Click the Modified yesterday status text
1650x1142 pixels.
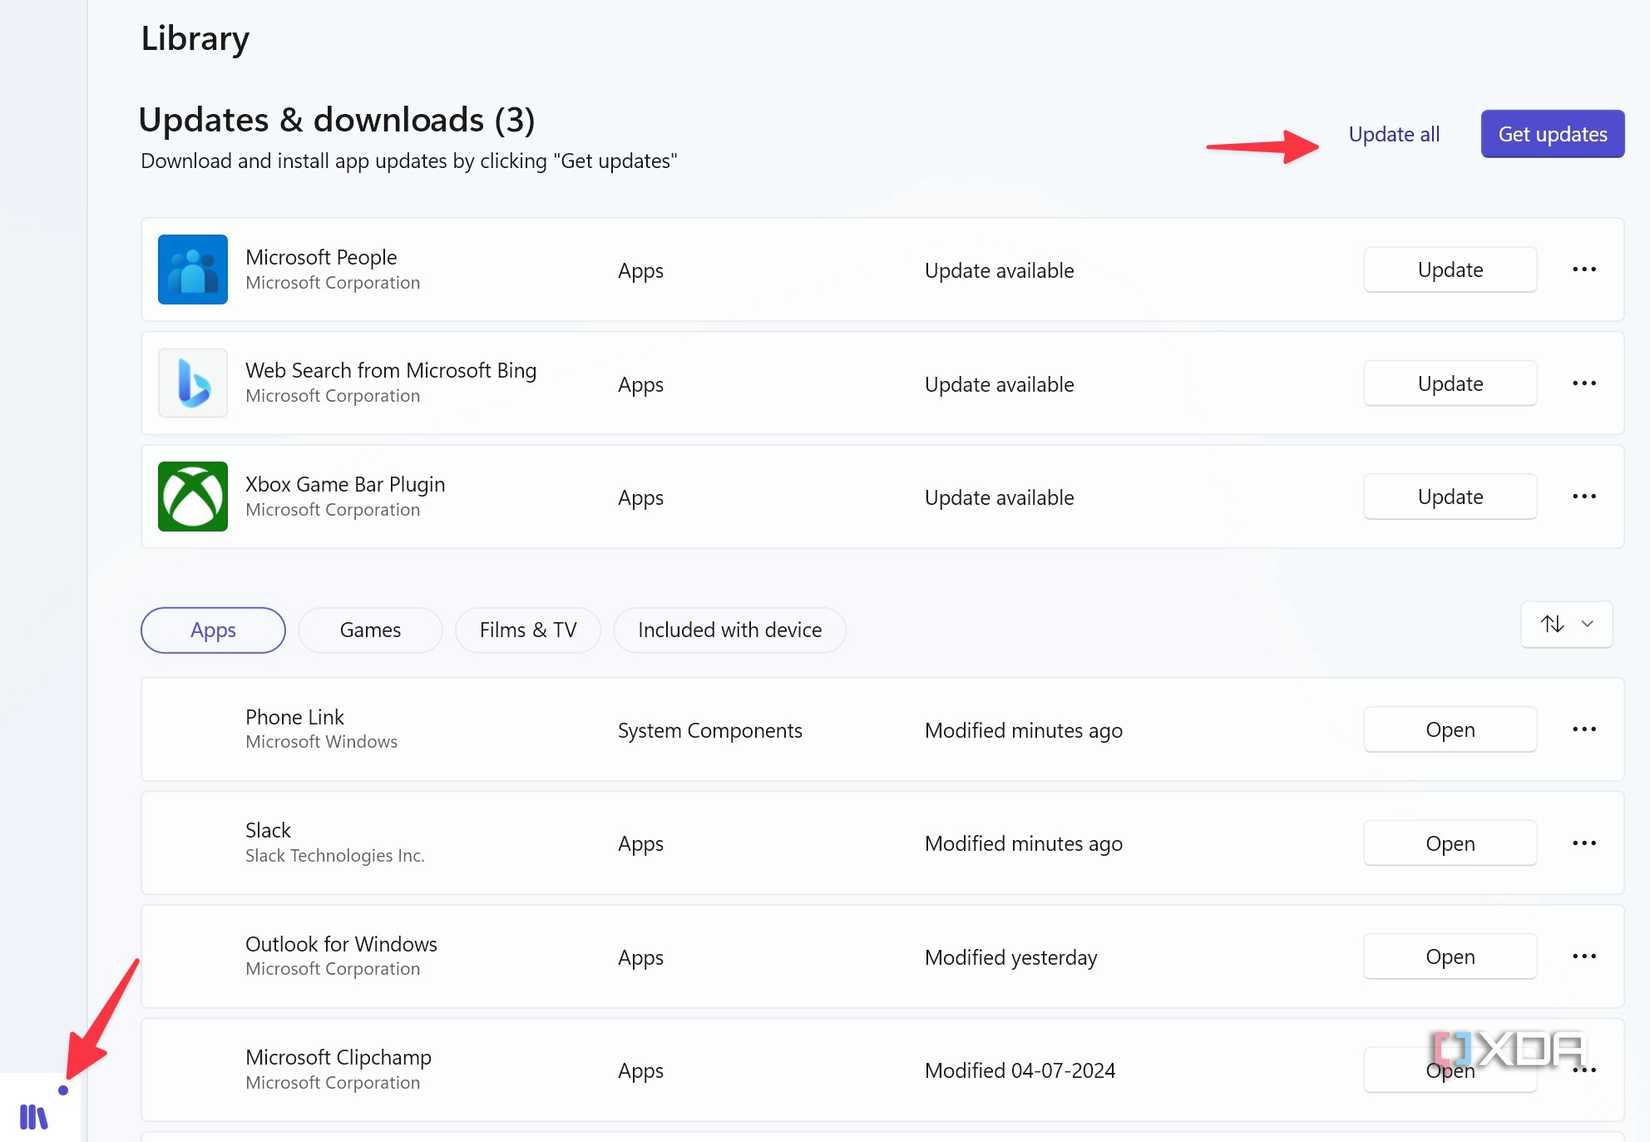coord(1010,958)
